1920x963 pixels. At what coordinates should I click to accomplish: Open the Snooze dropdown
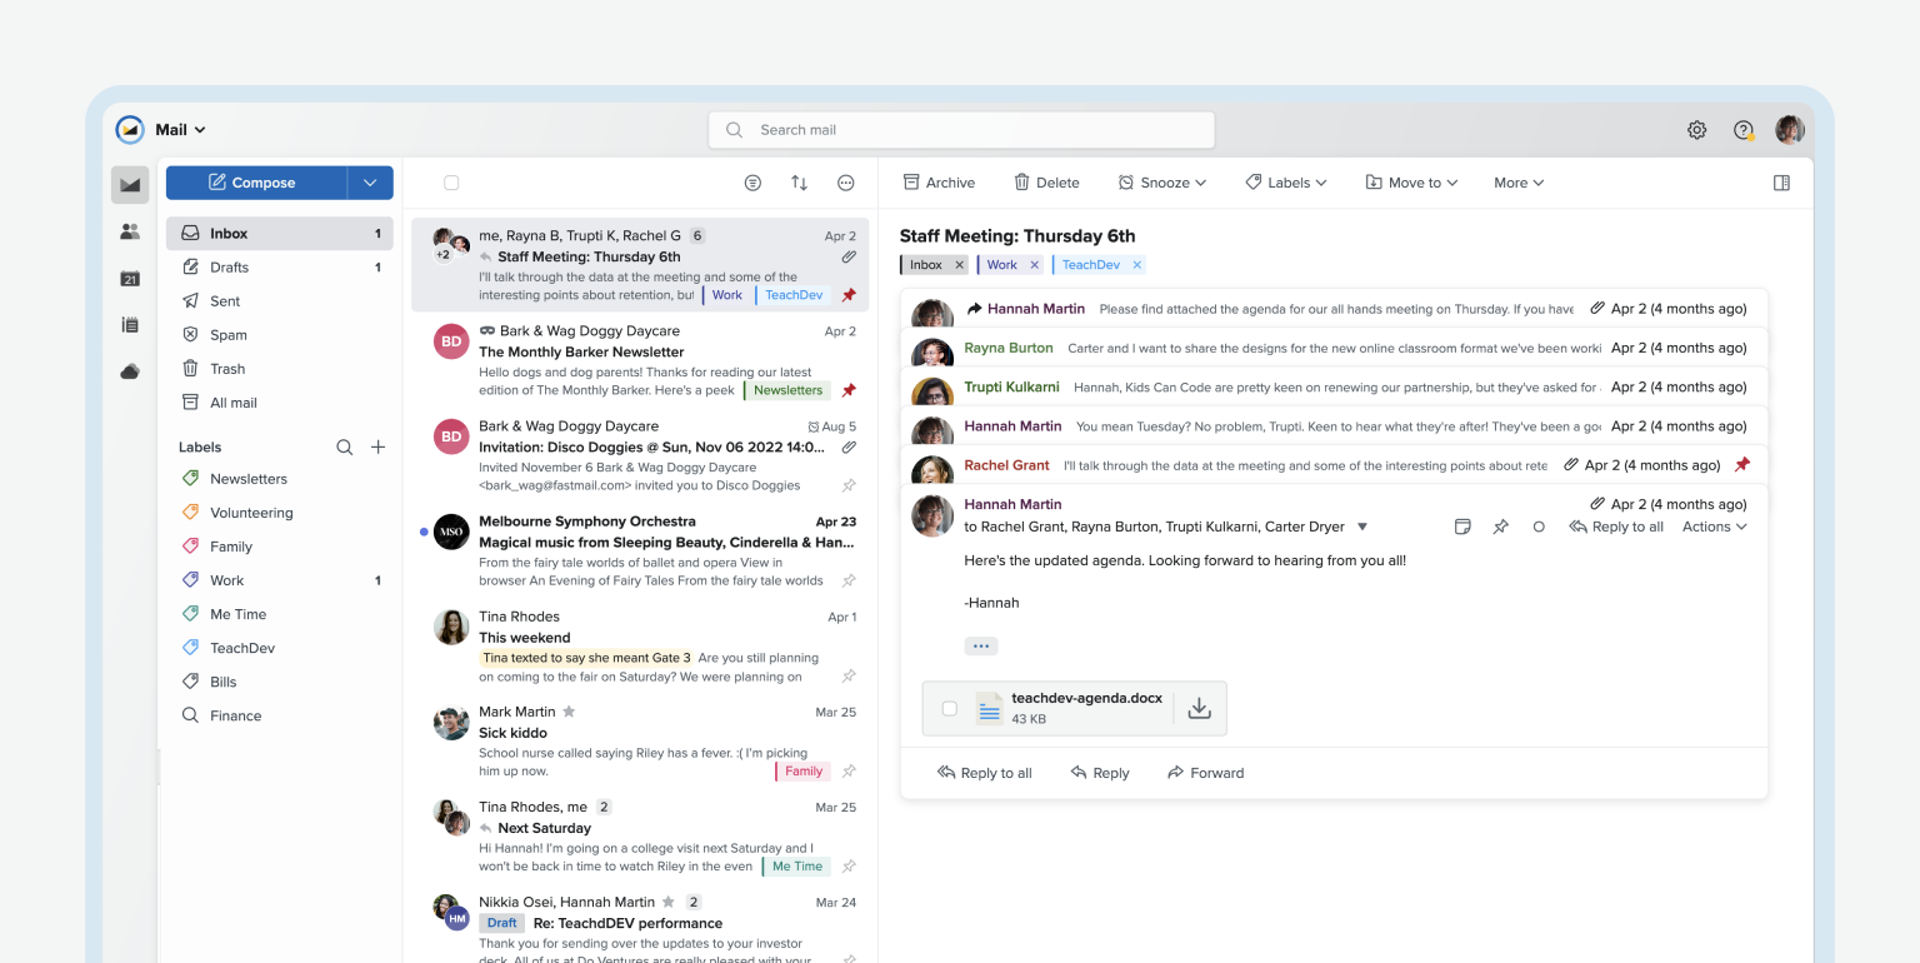coord(1162,183)
